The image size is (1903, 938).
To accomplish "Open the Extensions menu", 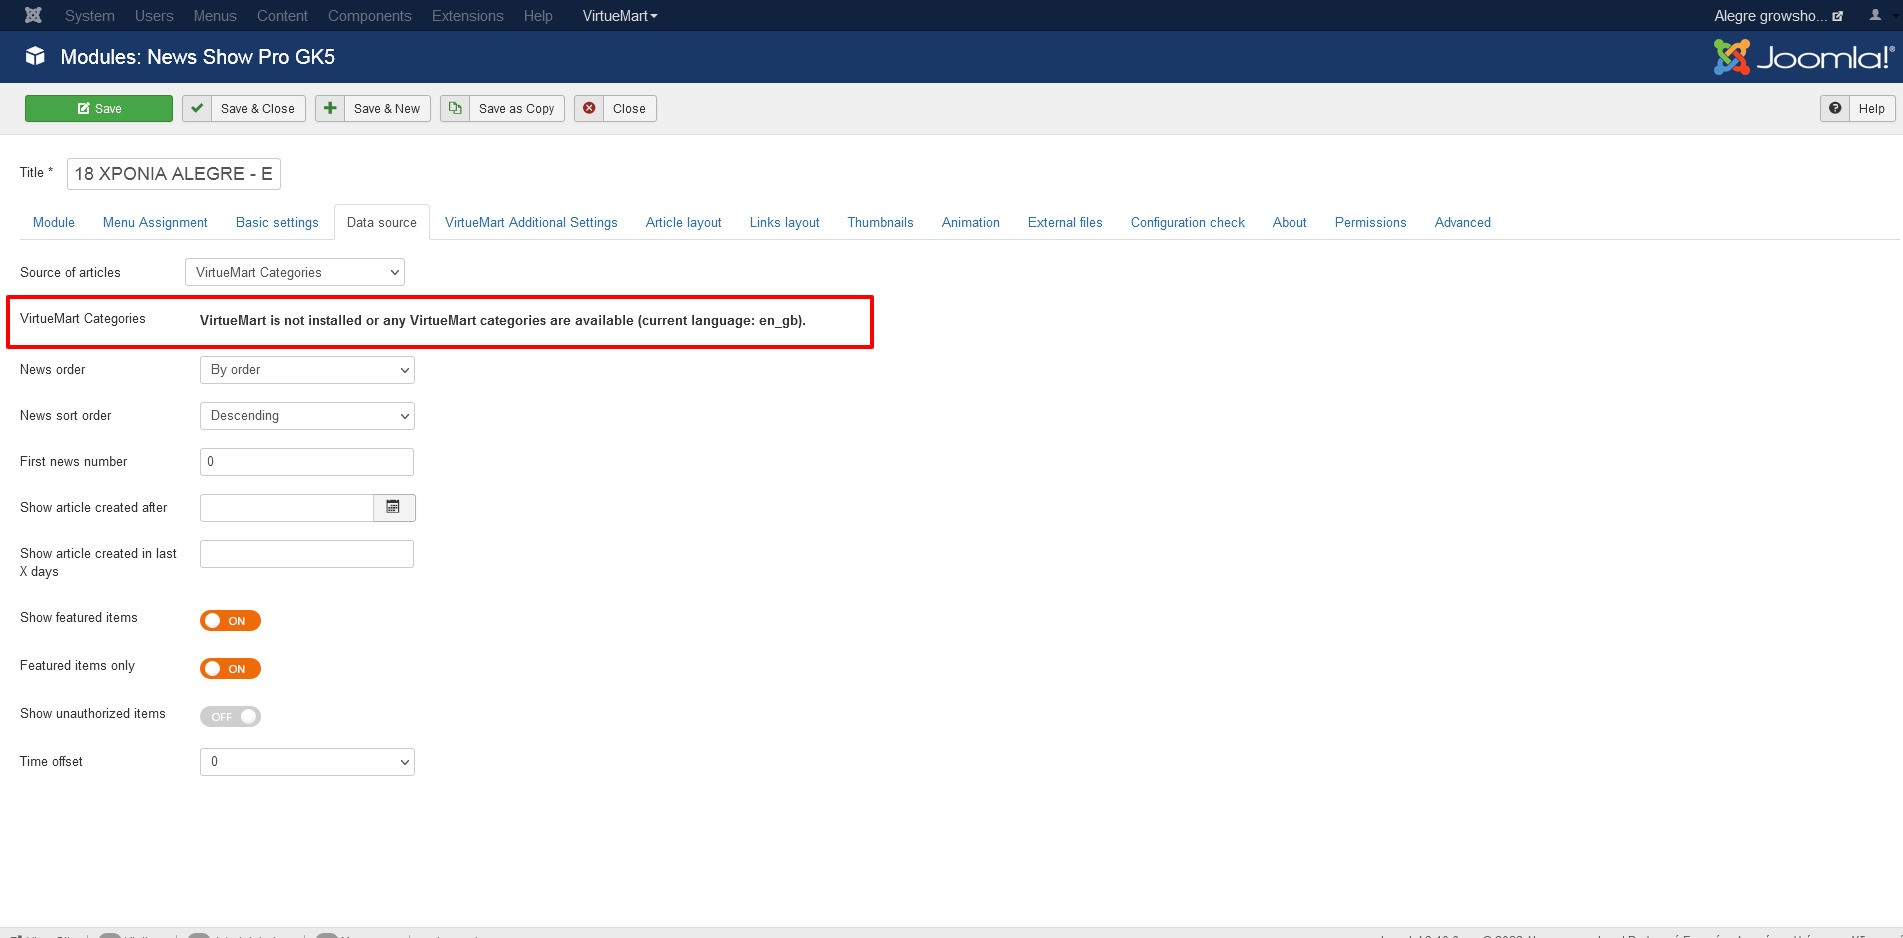I will pos(468,16).
